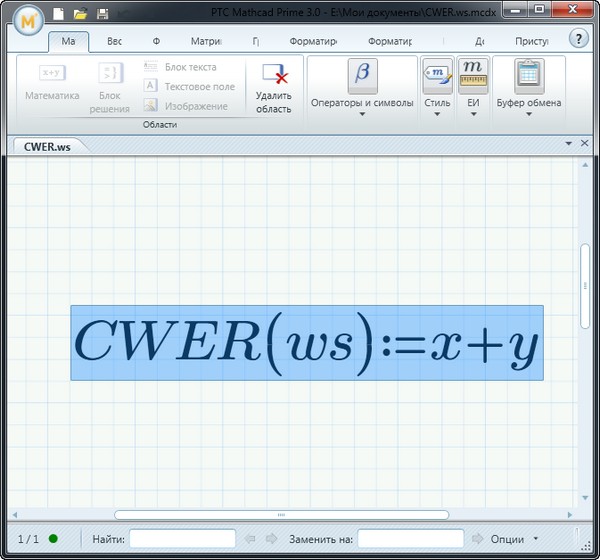This screenshot has width=600, height=560.
Task: Click the Стиль label icon
Action: tap(437, 76)
